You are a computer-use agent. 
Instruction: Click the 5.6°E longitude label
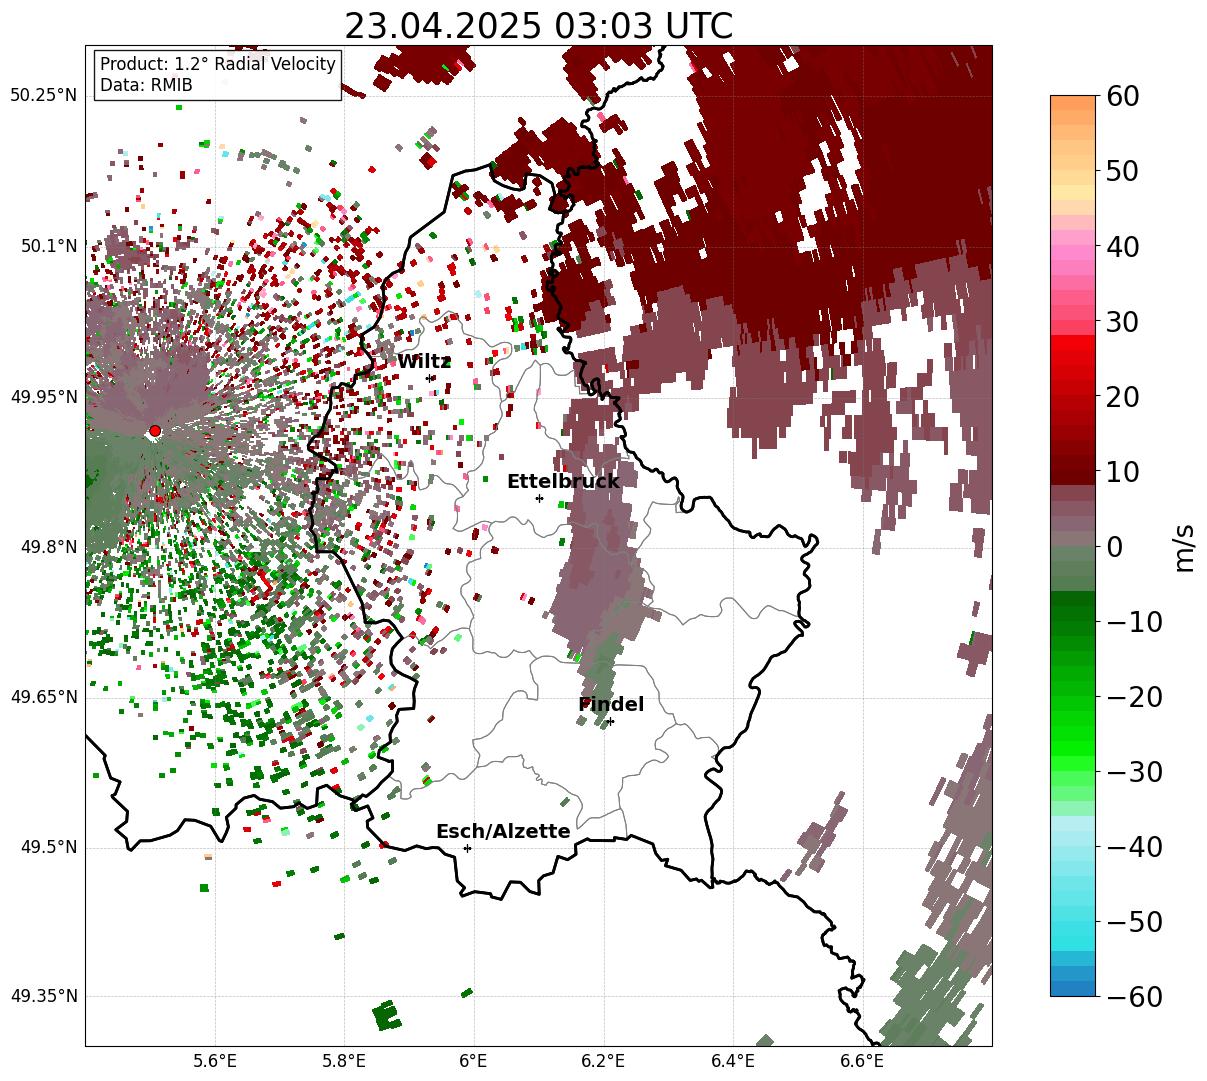tap(215, 1061)
